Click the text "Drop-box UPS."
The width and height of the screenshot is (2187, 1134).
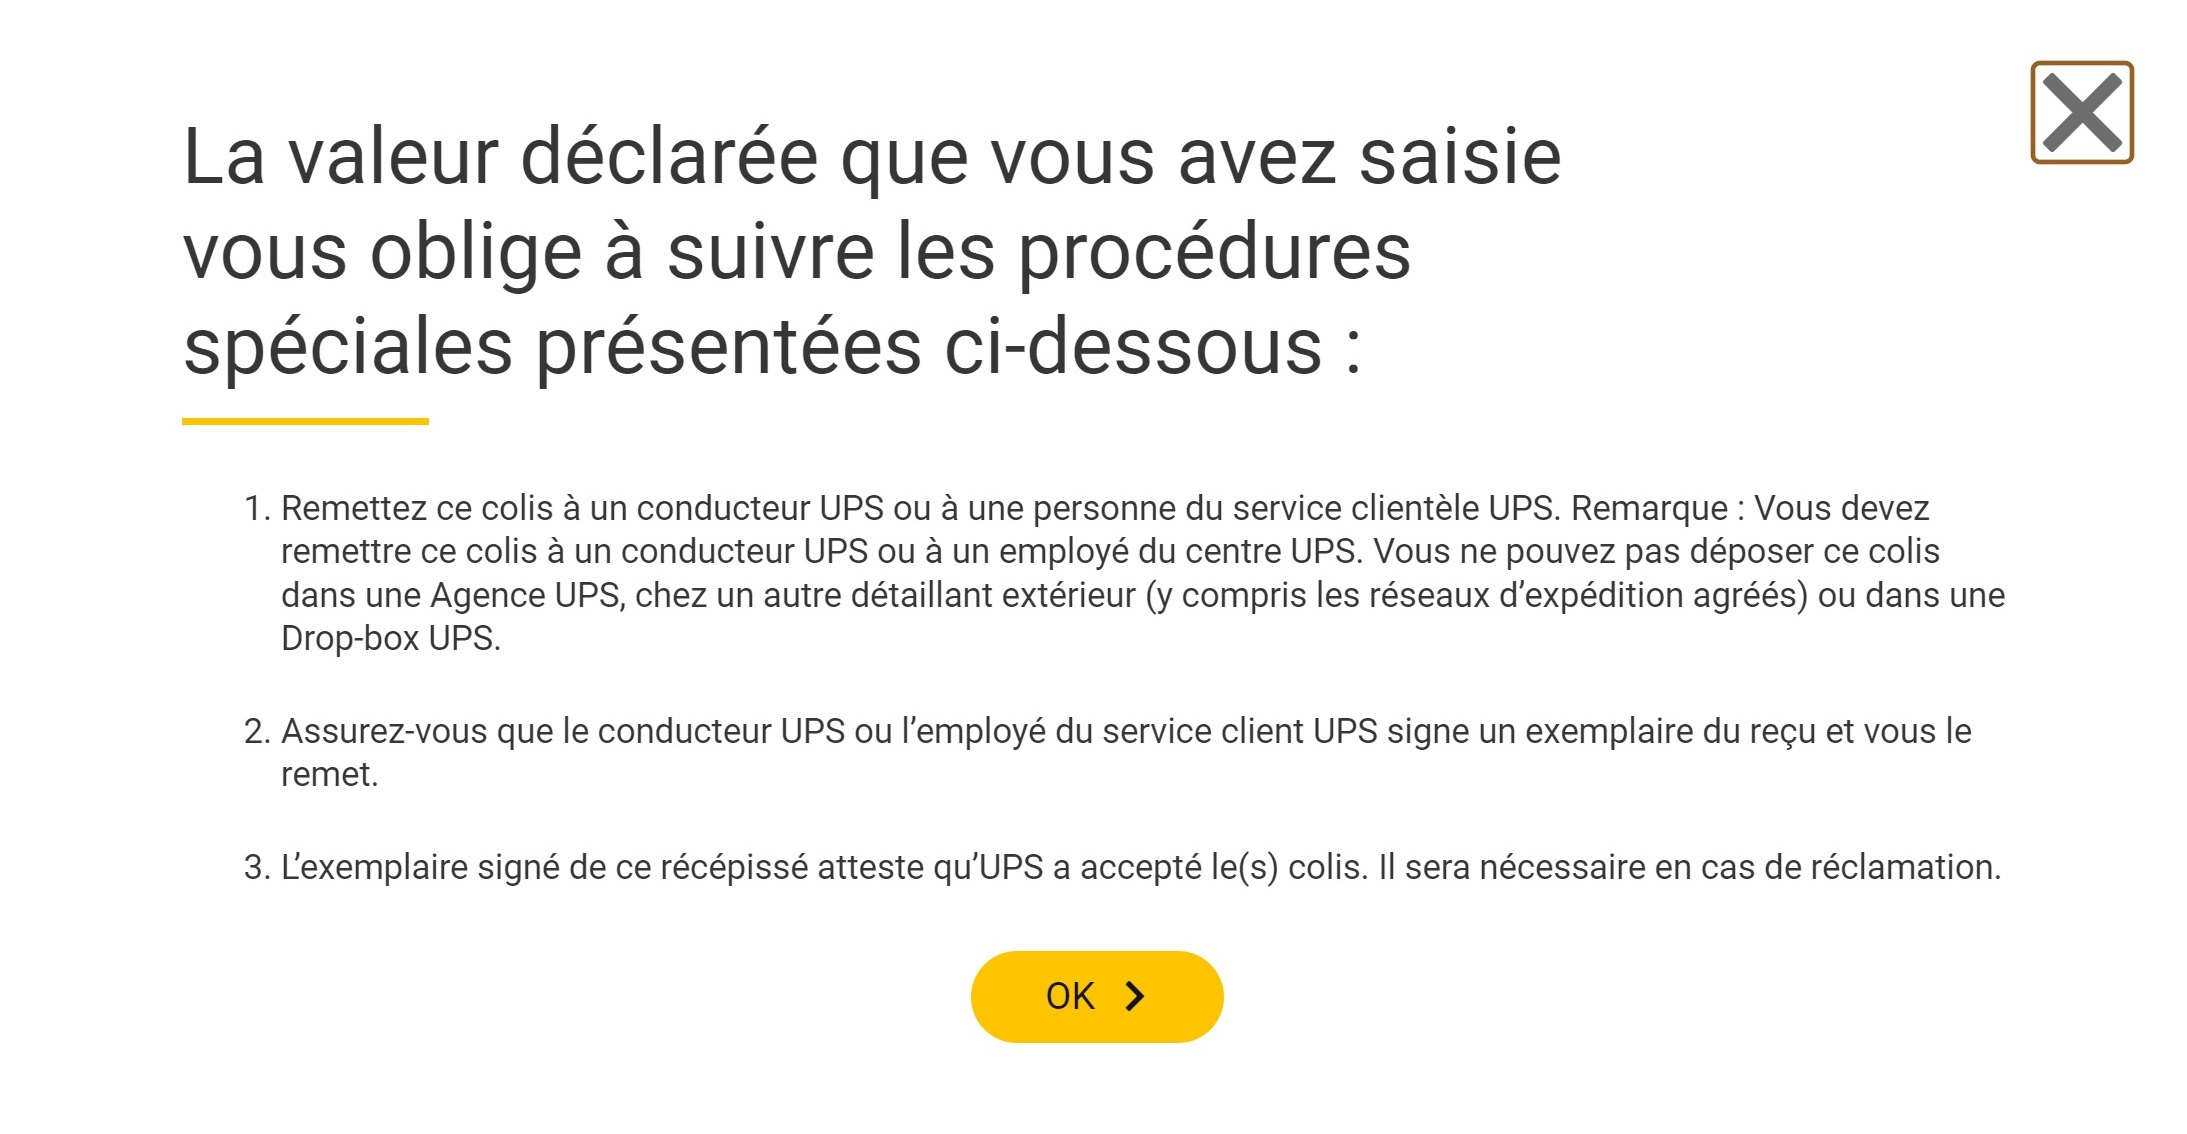pyautogui.click(x=390, y=639)
